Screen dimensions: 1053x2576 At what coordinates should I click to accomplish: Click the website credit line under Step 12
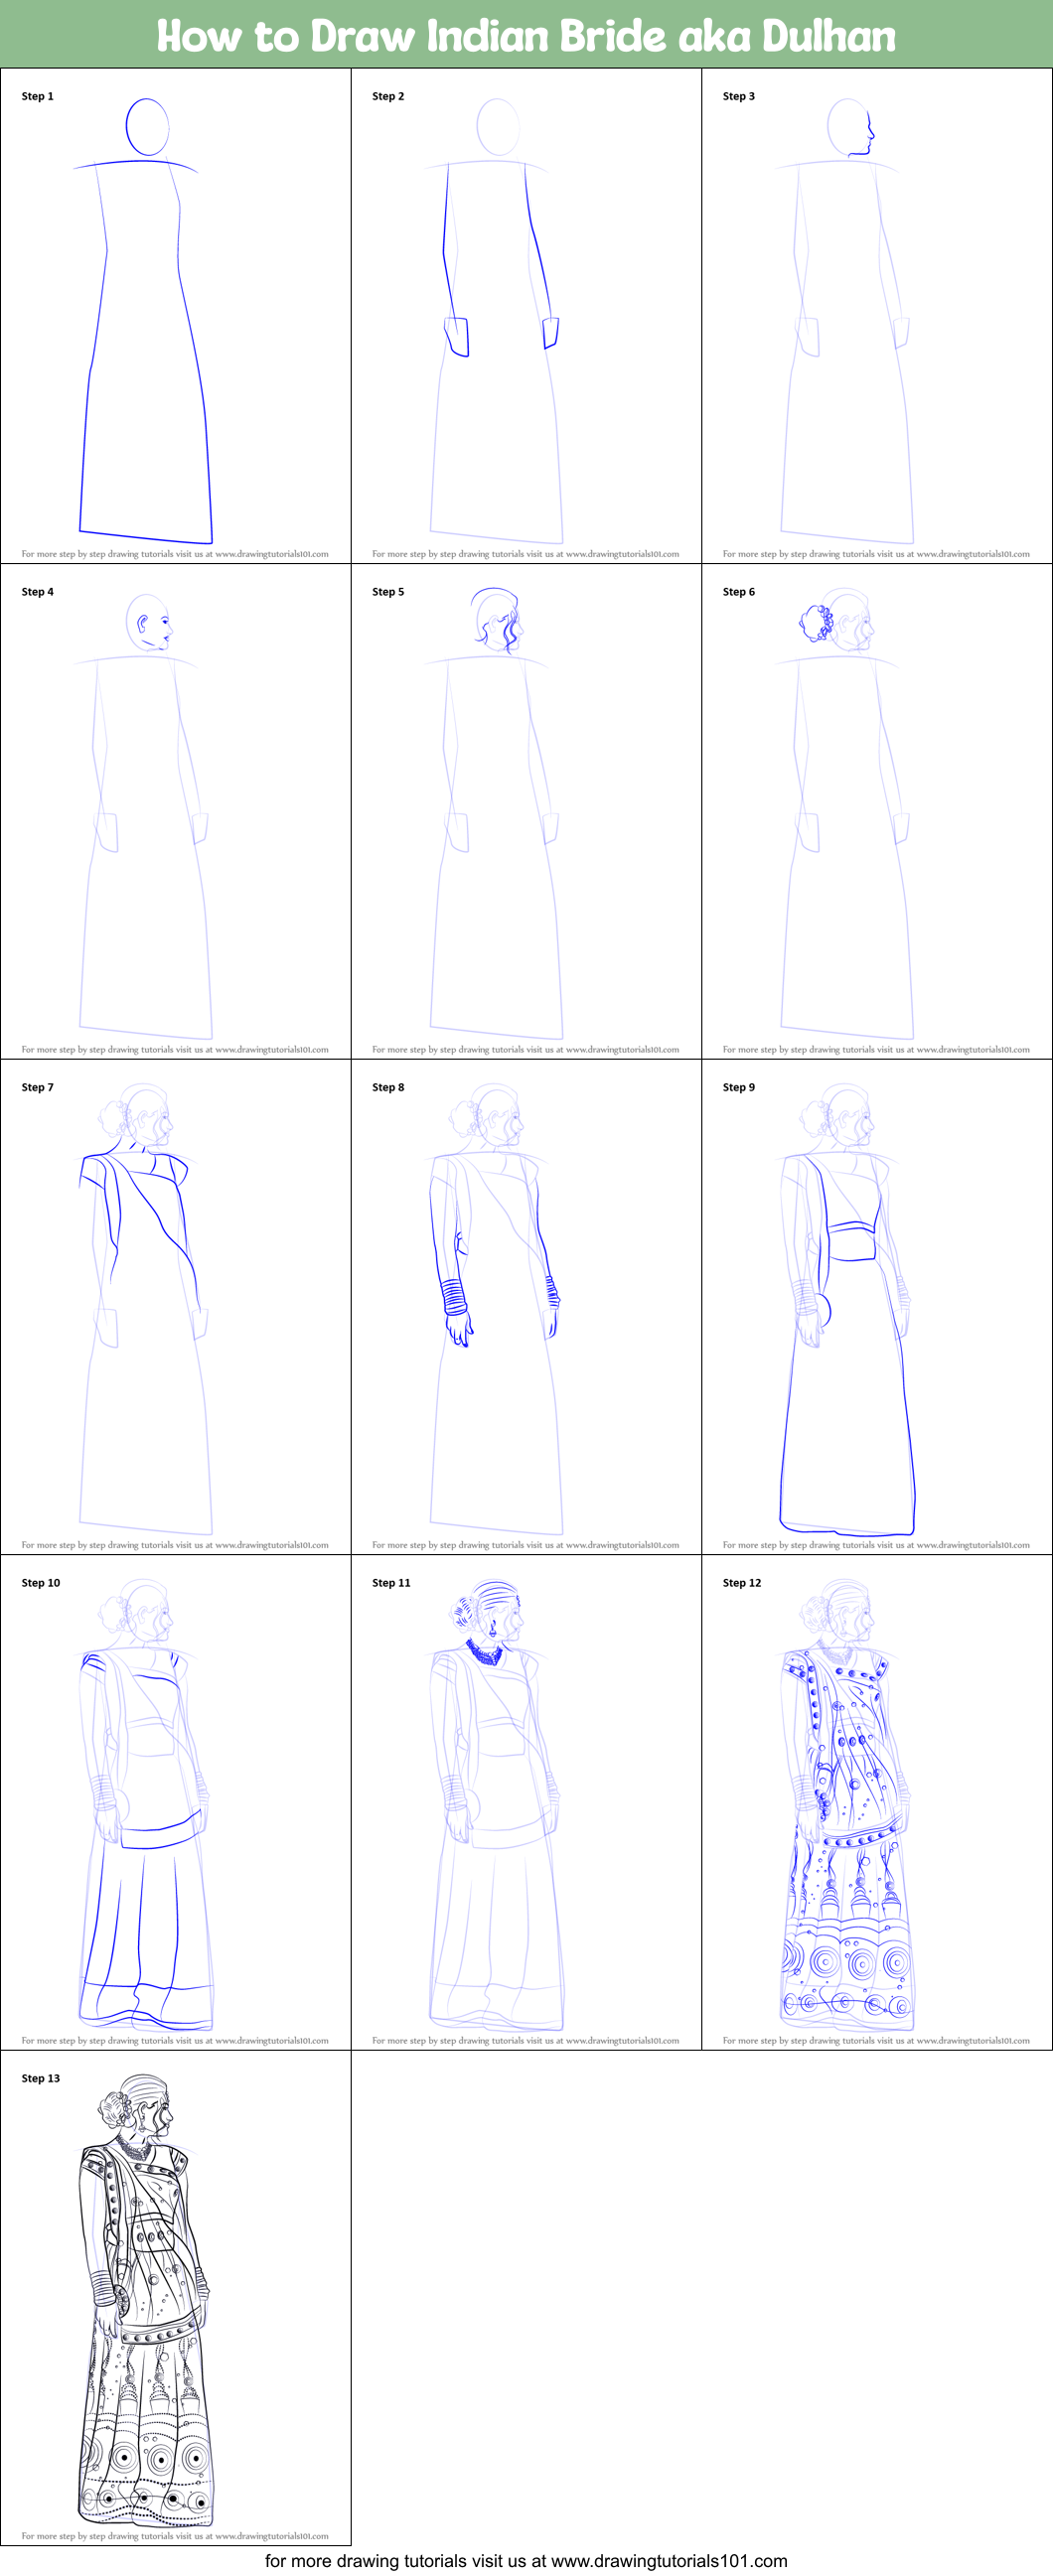tap(876, 2040)
